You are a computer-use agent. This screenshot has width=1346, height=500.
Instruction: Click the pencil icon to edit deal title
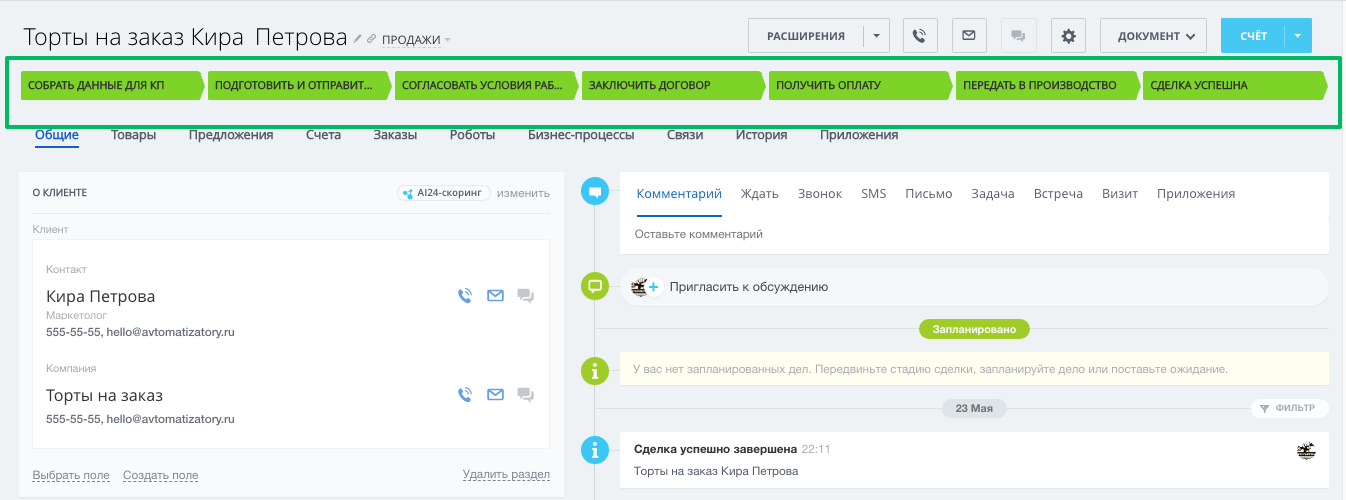358,39
